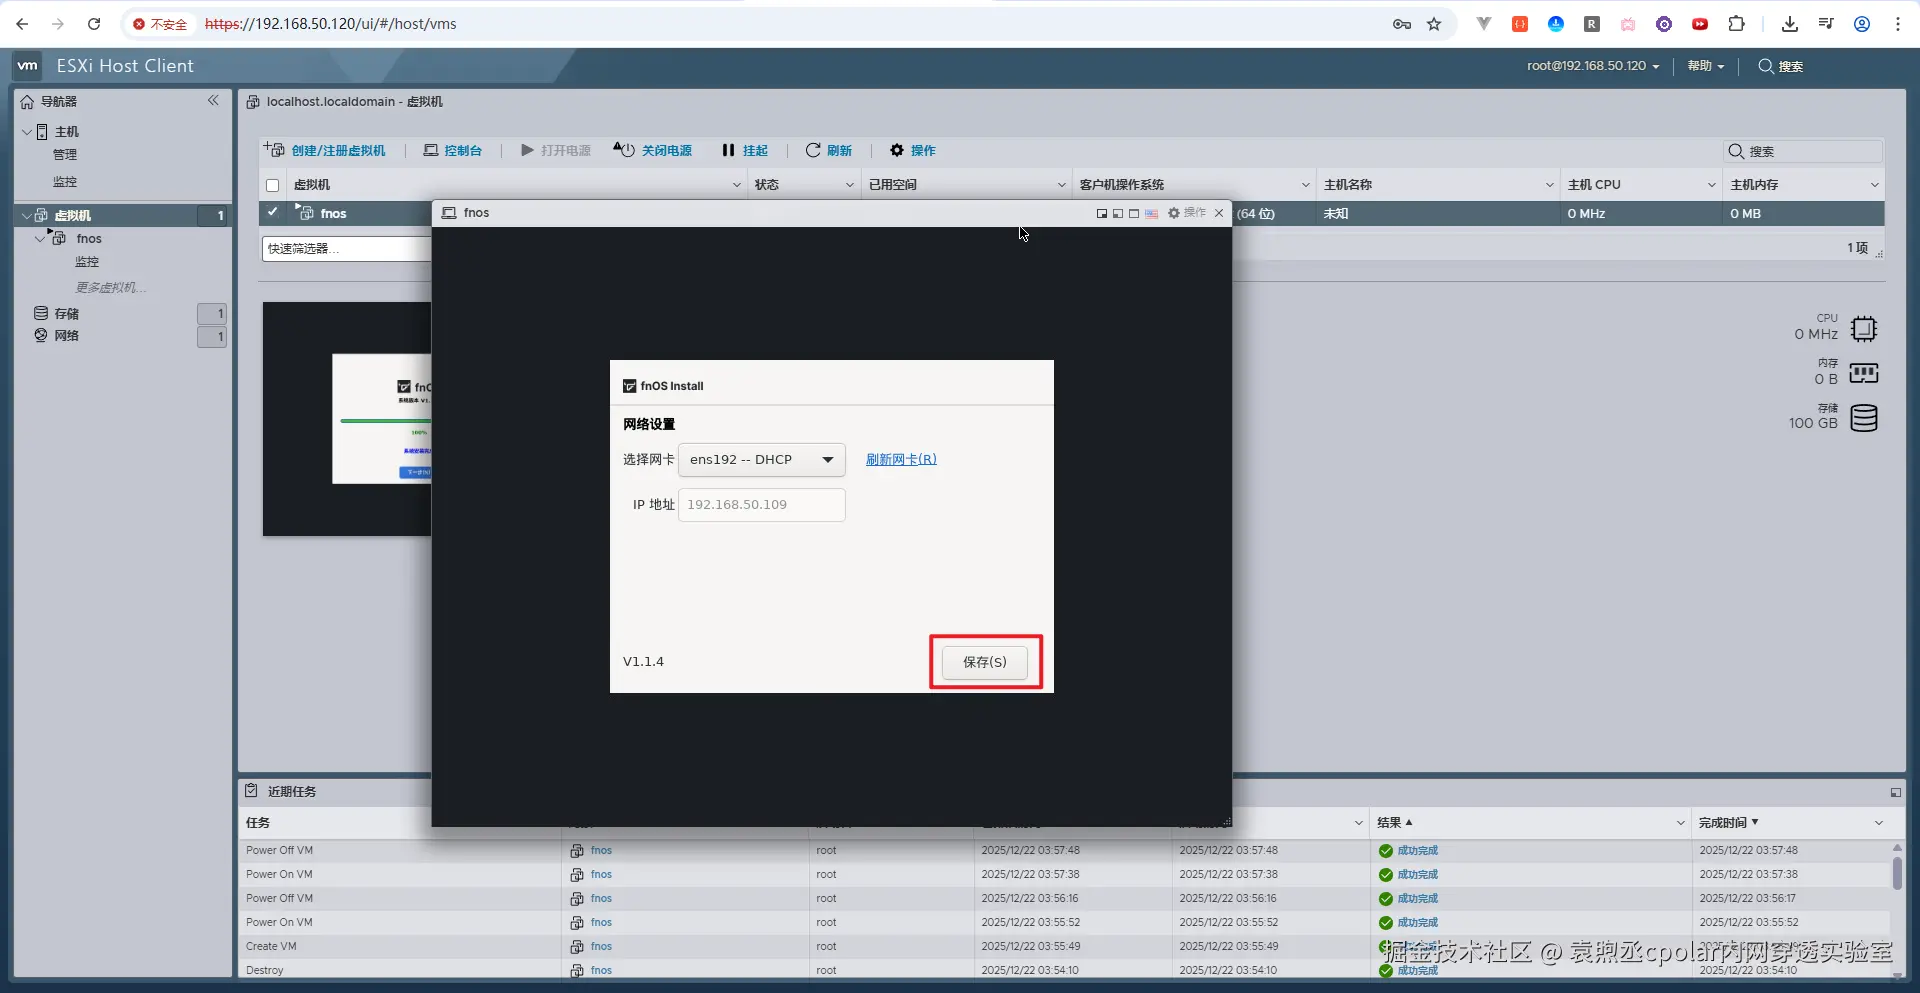This screenshot has height=993, width=1920.
Task: Collapse the fnos node in the navigator tree
Action: (41, 238)
